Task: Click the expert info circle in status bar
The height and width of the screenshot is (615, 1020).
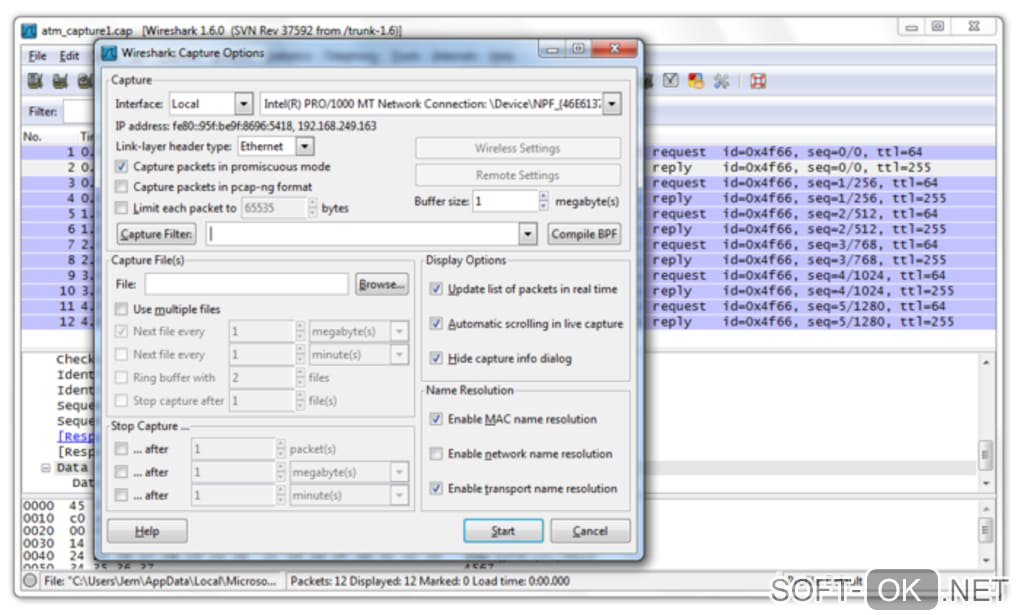Action: 30,581
